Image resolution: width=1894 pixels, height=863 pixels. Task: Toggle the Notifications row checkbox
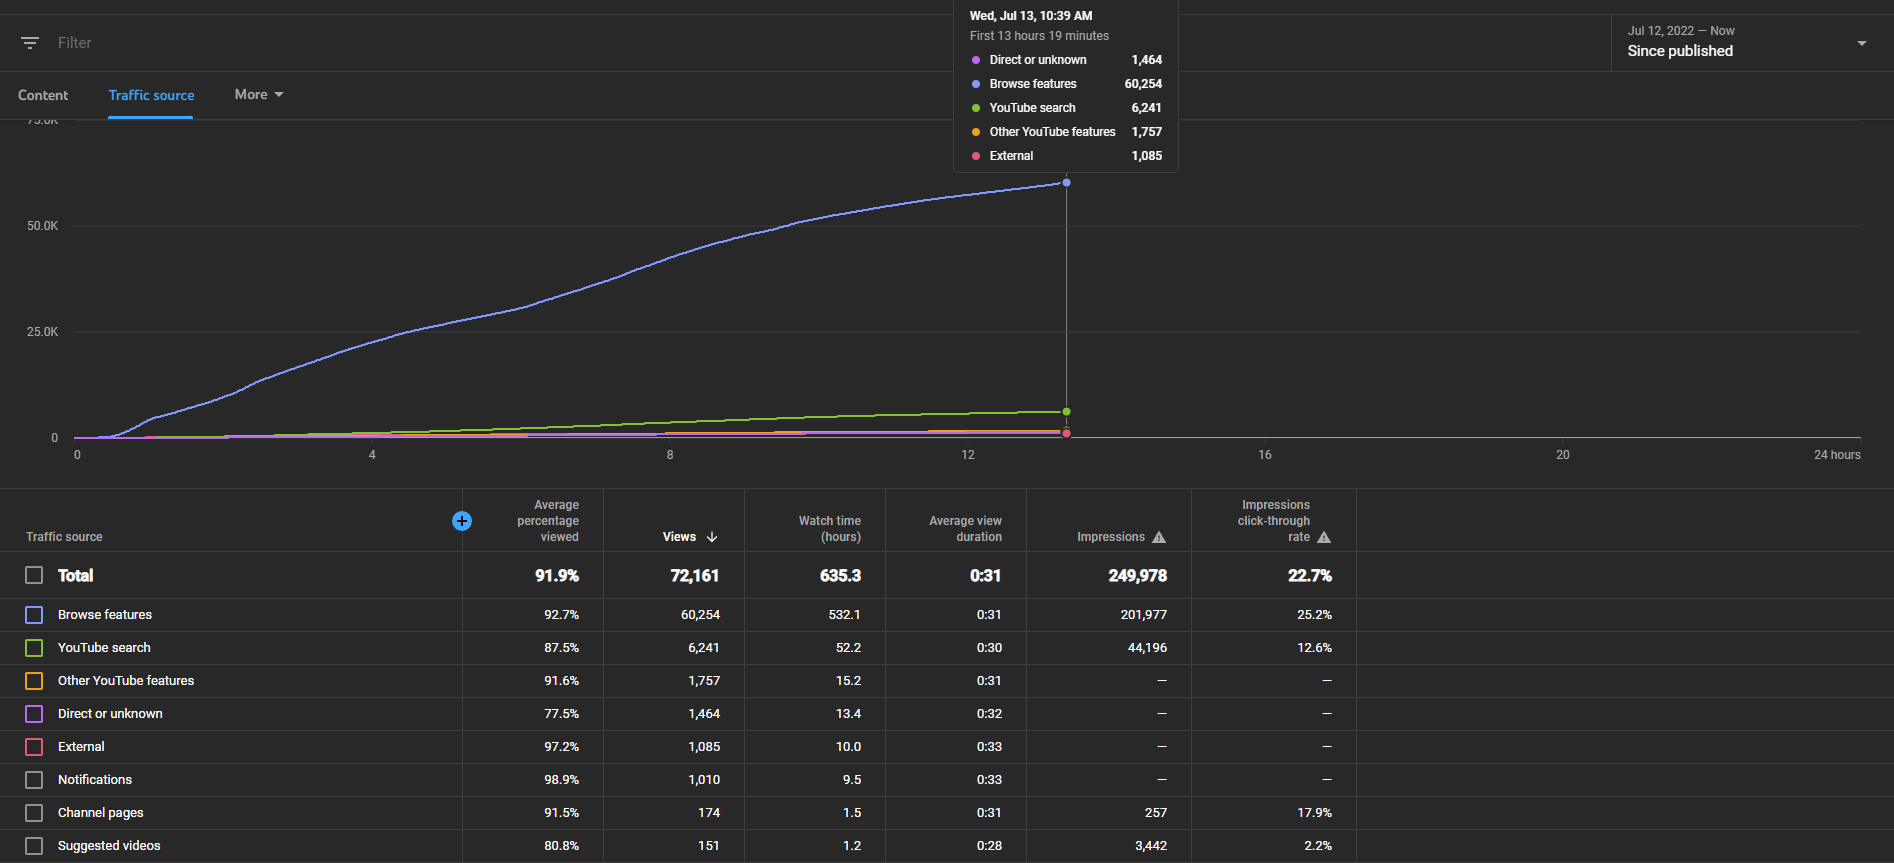point(34,780)
